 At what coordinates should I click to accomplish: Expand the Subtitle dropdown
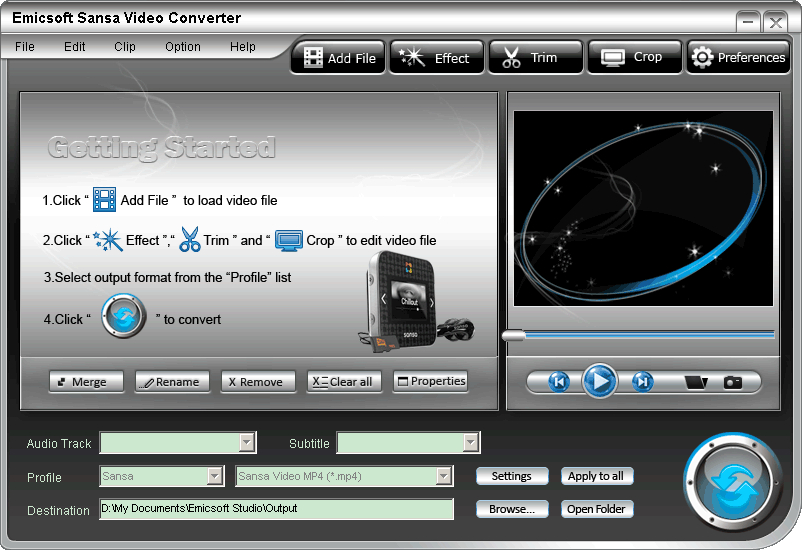pyautogui.click(x=471, y=443)
